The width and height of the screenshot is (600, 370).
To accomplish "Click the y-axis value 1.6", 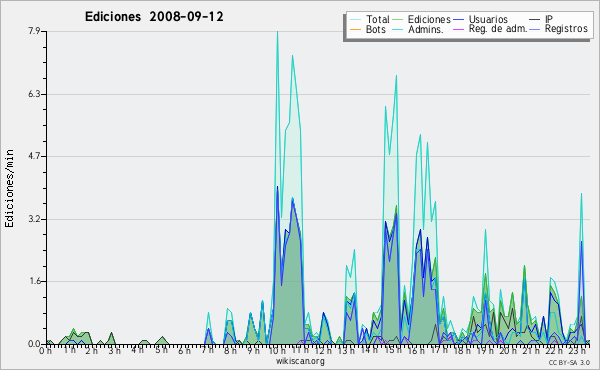I will 34,282.
